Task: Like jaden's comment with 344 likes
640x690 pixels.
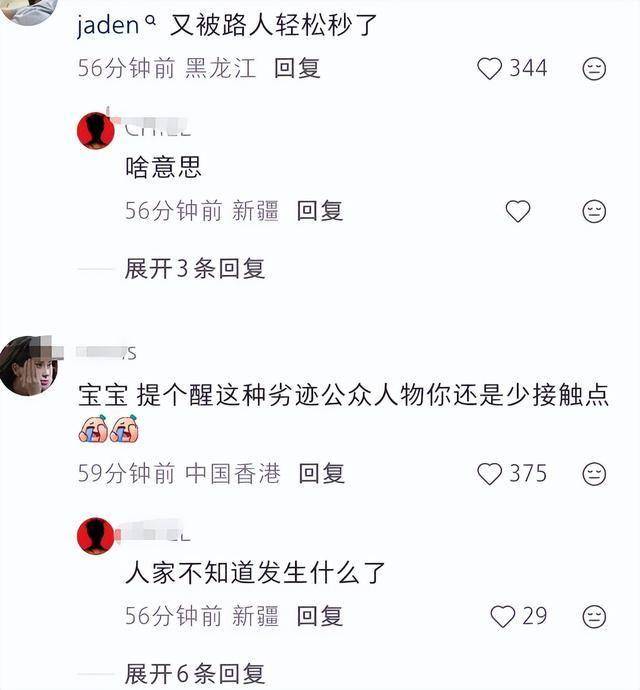Action: 489,69
